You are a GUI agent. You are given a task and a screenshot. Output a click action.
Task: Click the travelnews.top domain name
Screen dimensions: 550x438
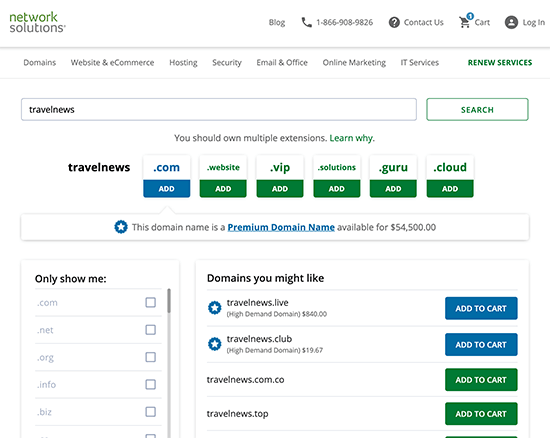(x=237, y=414)
